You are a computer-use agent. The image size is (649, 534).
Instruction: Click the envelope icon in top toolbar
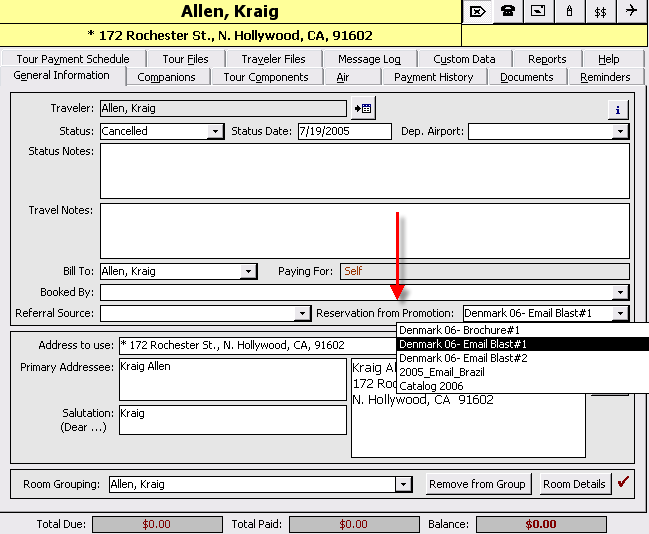[539, 11]
